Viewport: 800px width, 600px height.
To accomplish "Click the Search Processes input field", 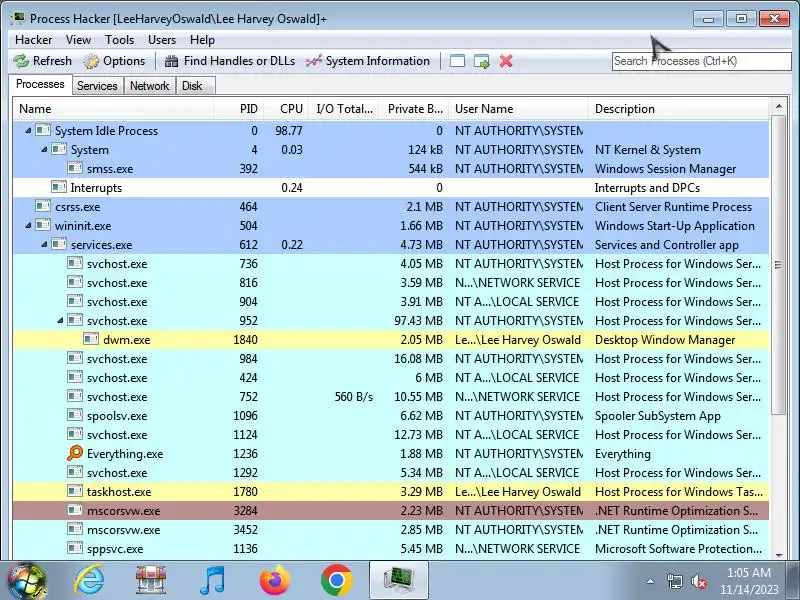I will pyautogui.click(x=702, y=61).
